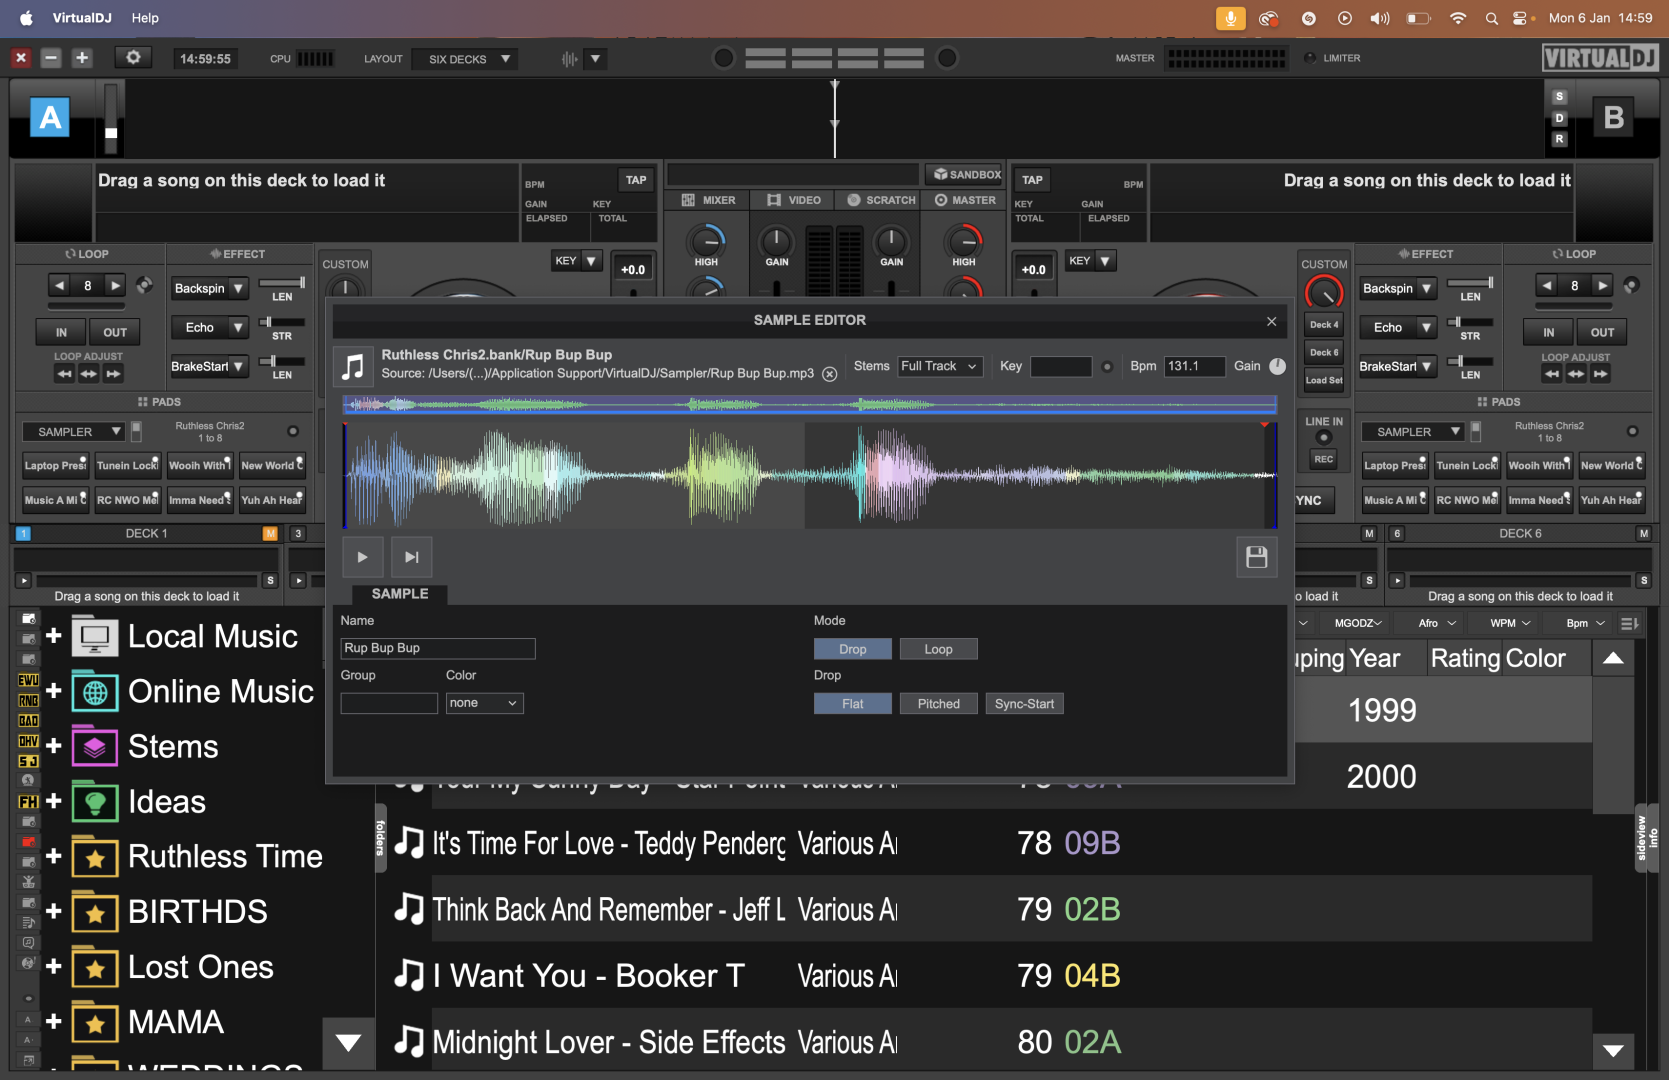The image size is (1669, 1080).
Task: Open the VirtualDJ menu
Action: [x=82, y=18]
